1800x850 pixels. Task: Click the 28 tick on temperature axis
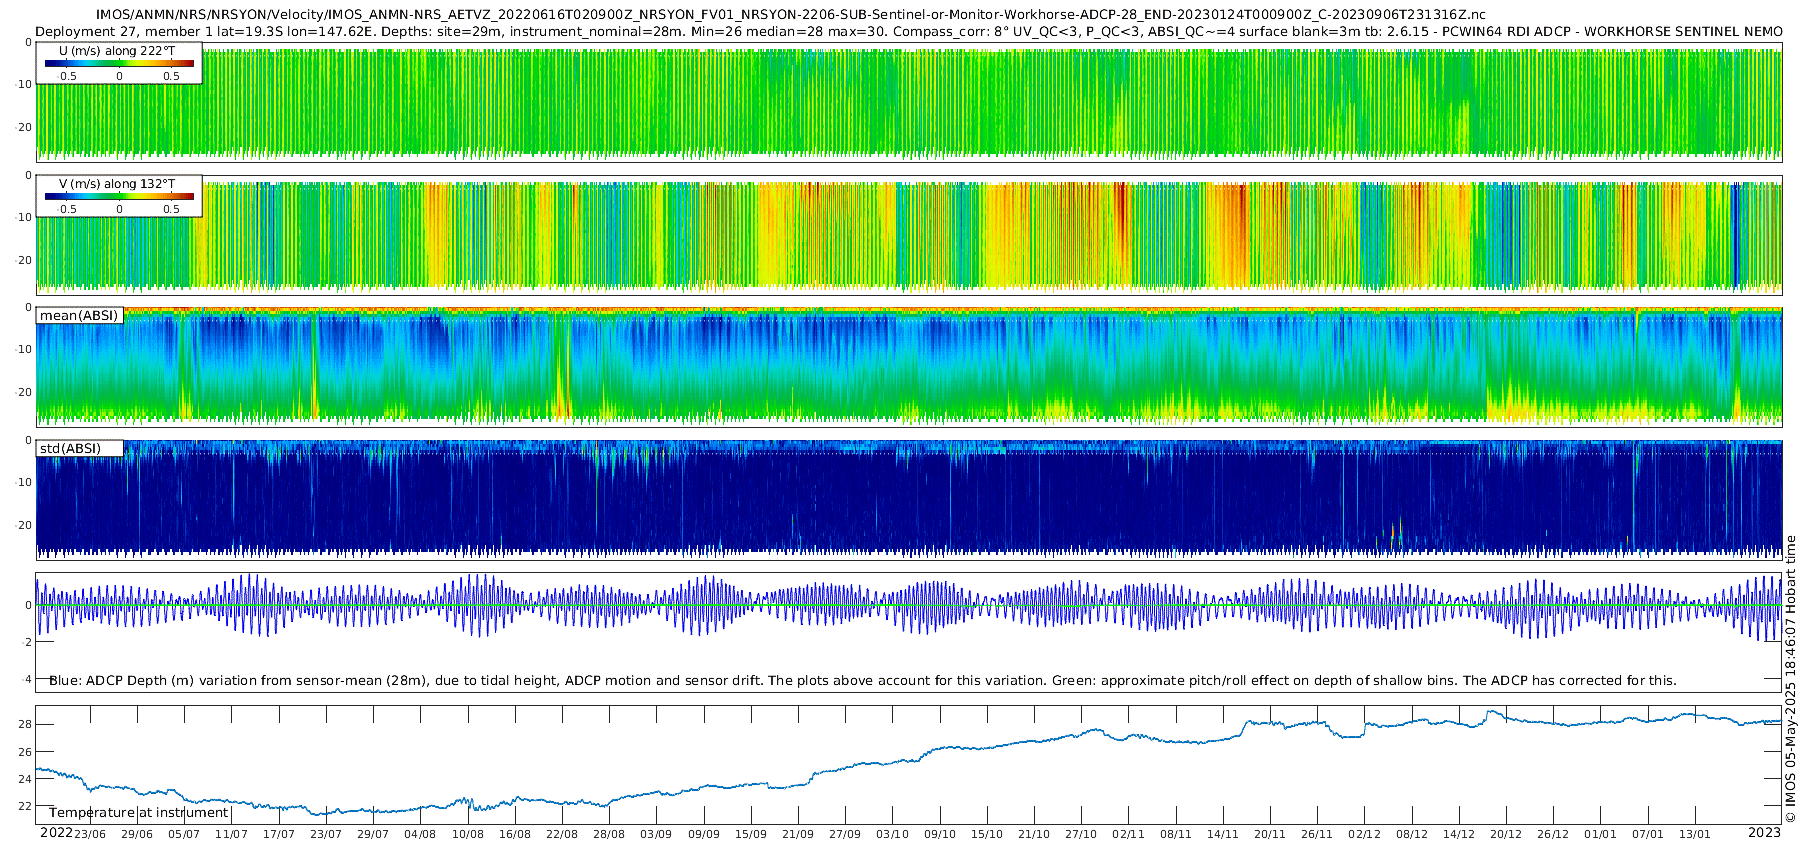click(25, 724)
